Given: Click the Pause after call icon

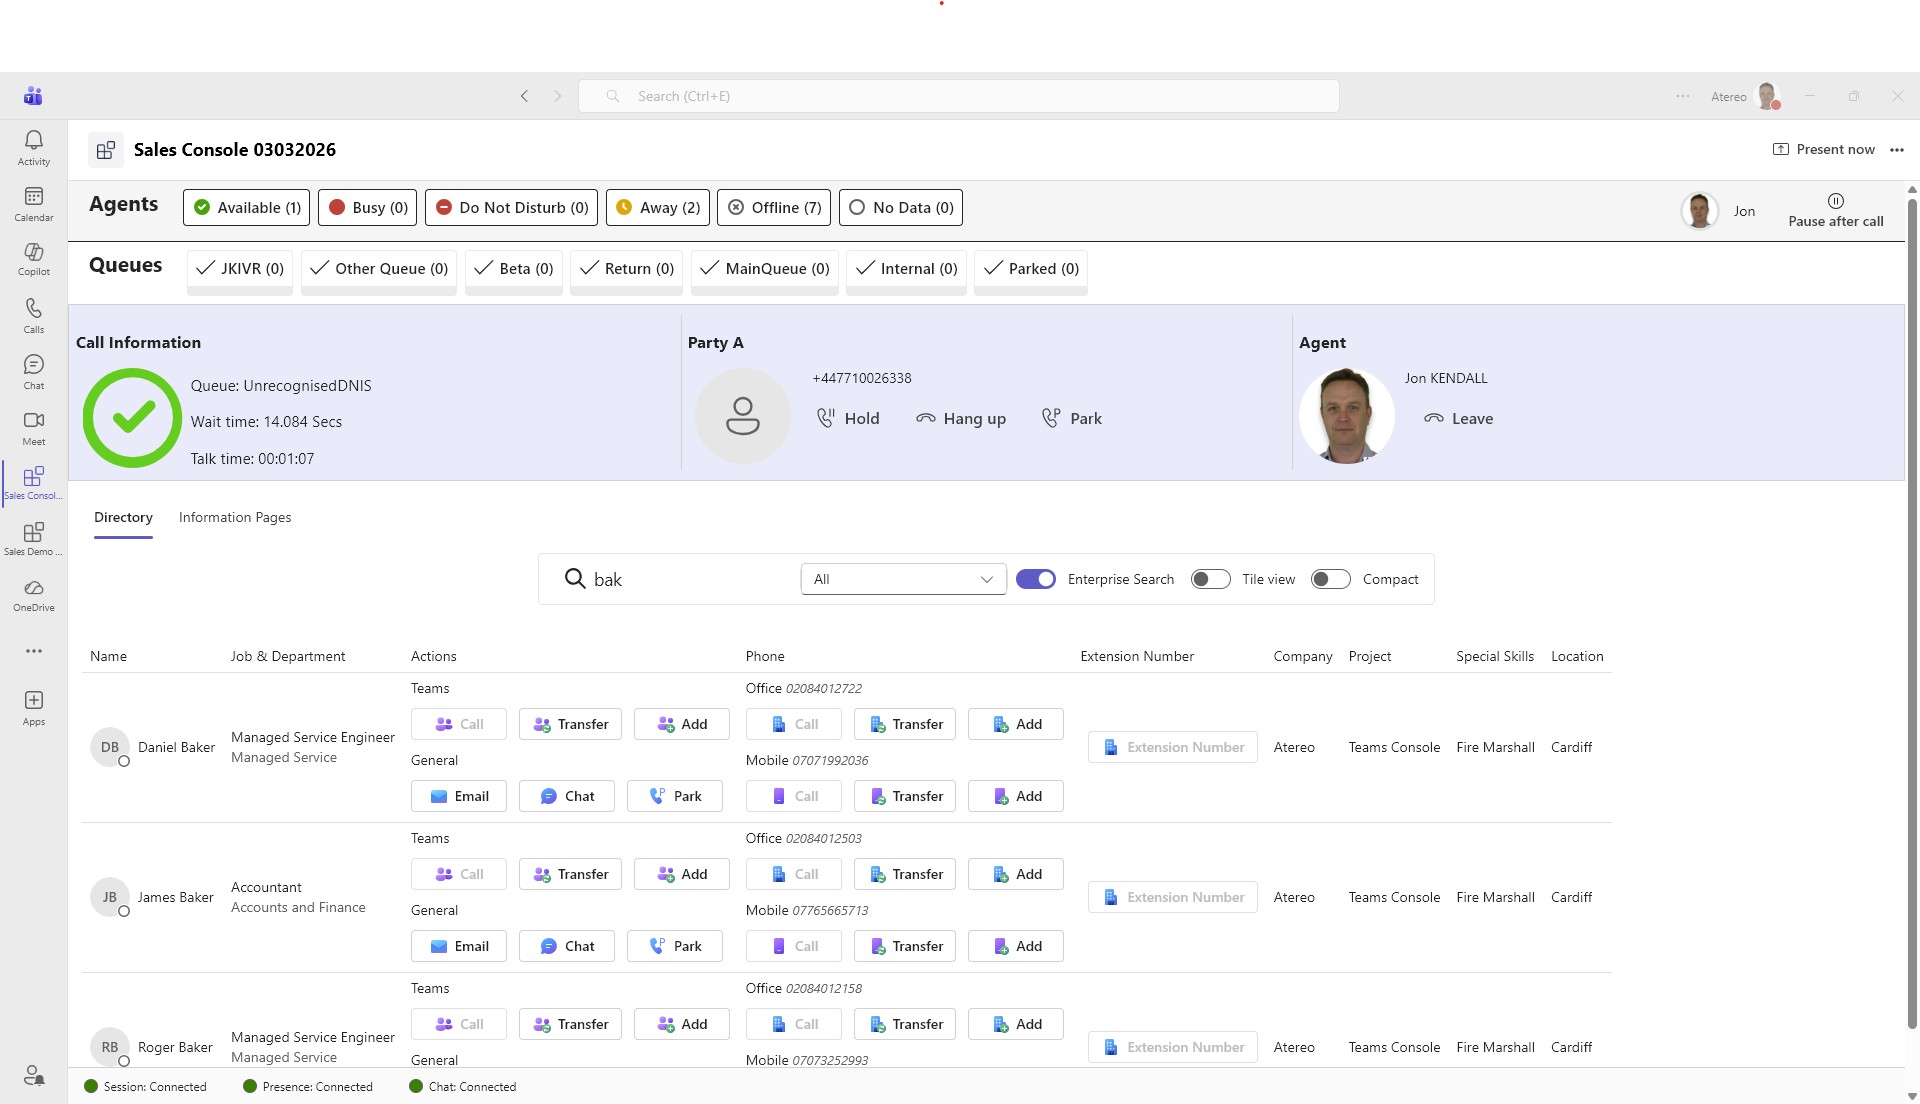Looking at the screenshot, I should point(1835,201).
